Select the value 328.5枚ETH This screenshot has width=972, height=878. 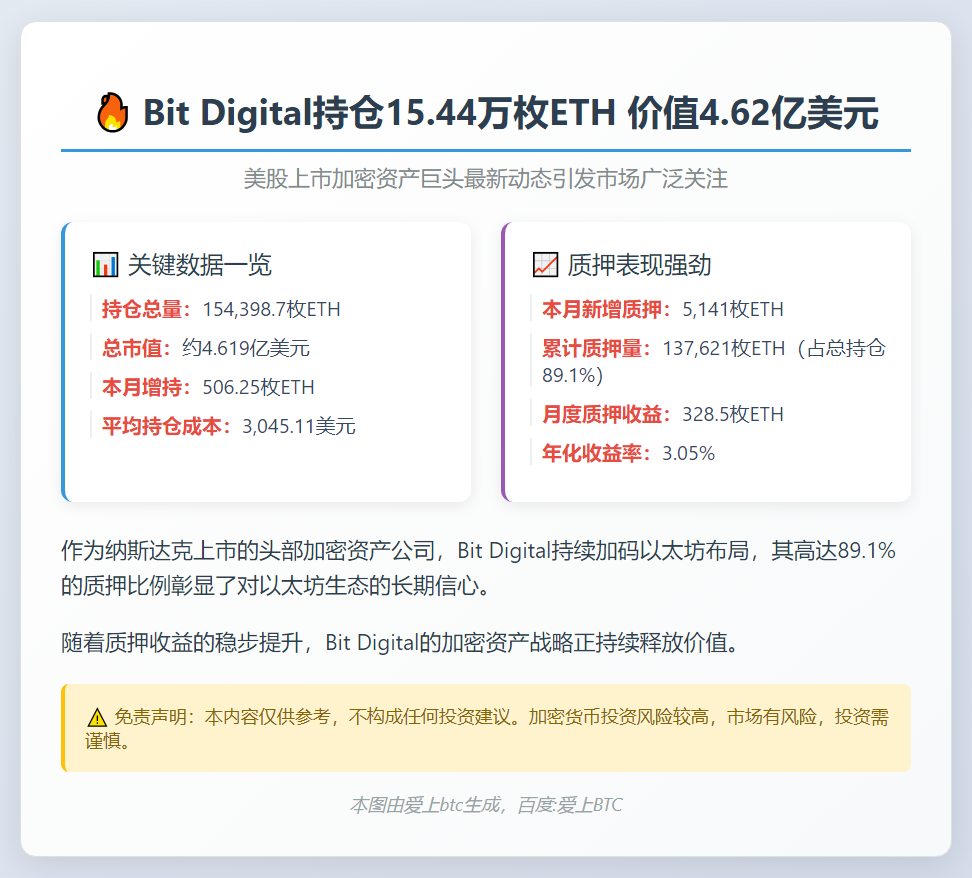(x=733, y=414)
